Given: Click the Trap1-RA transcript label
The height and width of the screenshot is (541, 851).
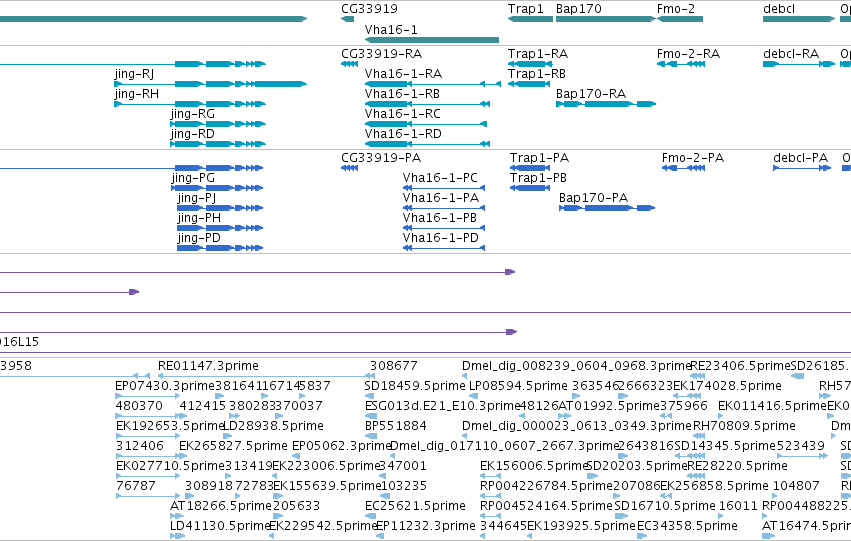Looking at the screenshot, I should click(x=538, y=54).
